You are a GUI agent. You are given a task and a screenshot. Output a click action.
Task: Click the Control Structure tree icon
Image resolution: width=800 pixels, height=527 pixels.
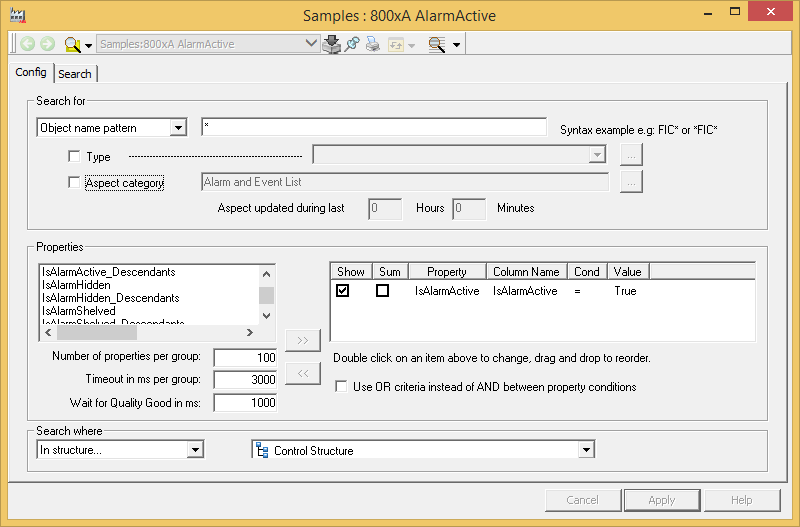tap(262, 450)
